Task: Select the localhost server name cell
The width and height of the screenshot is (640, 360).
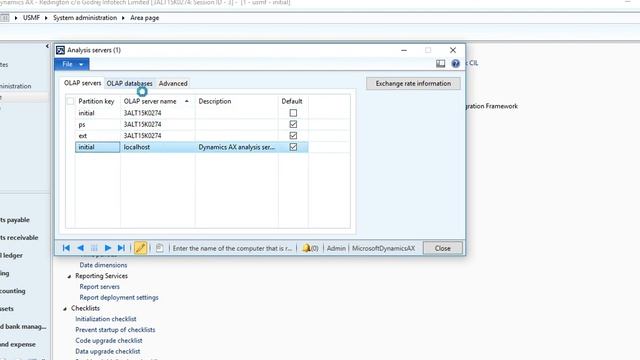Action: point(158,147)
